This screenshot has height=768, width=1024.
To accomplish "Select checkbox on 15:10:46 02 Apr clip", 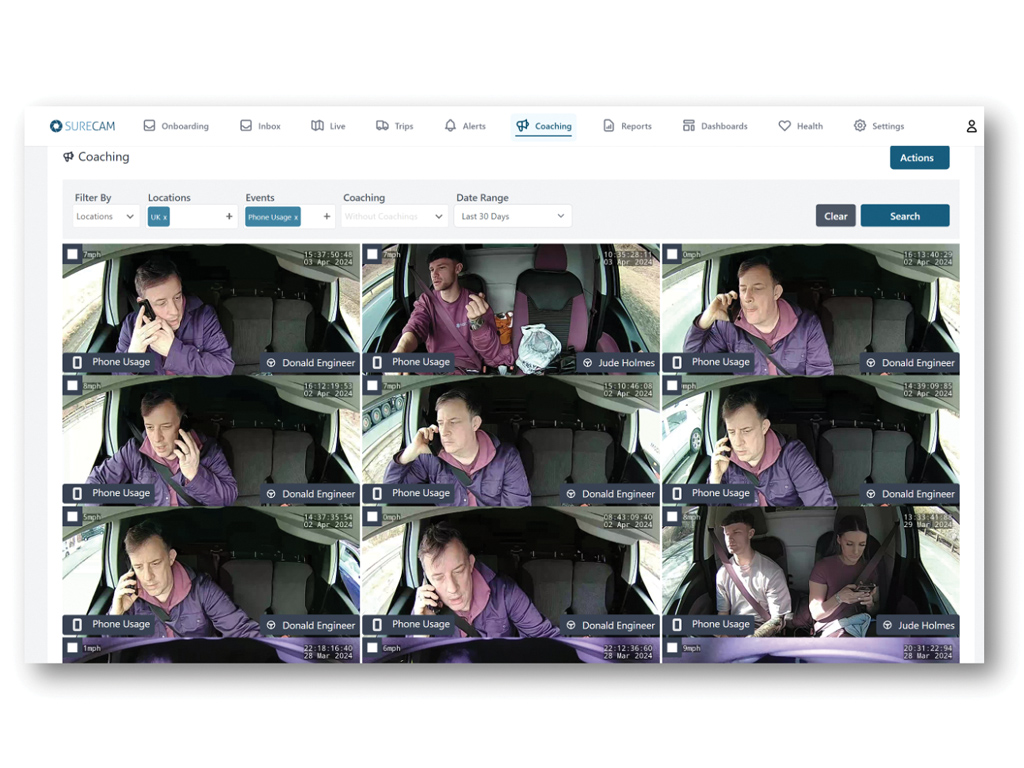I will pyautogui.click(x=372, y=385).
